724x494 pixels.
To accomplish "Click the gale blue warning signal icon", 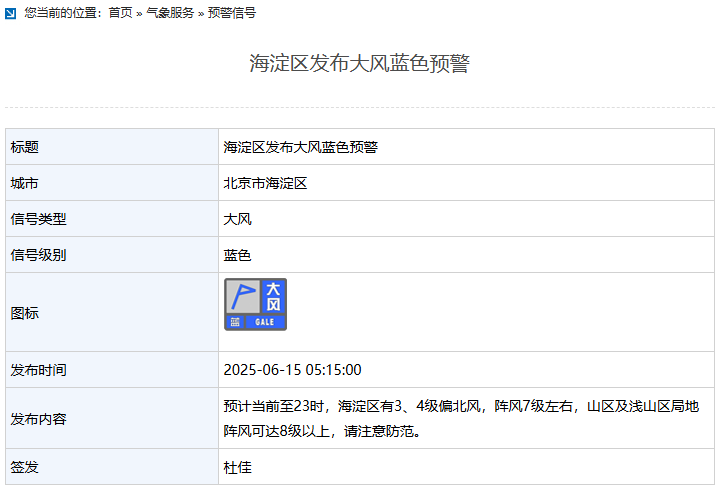I will coord(255,304).
